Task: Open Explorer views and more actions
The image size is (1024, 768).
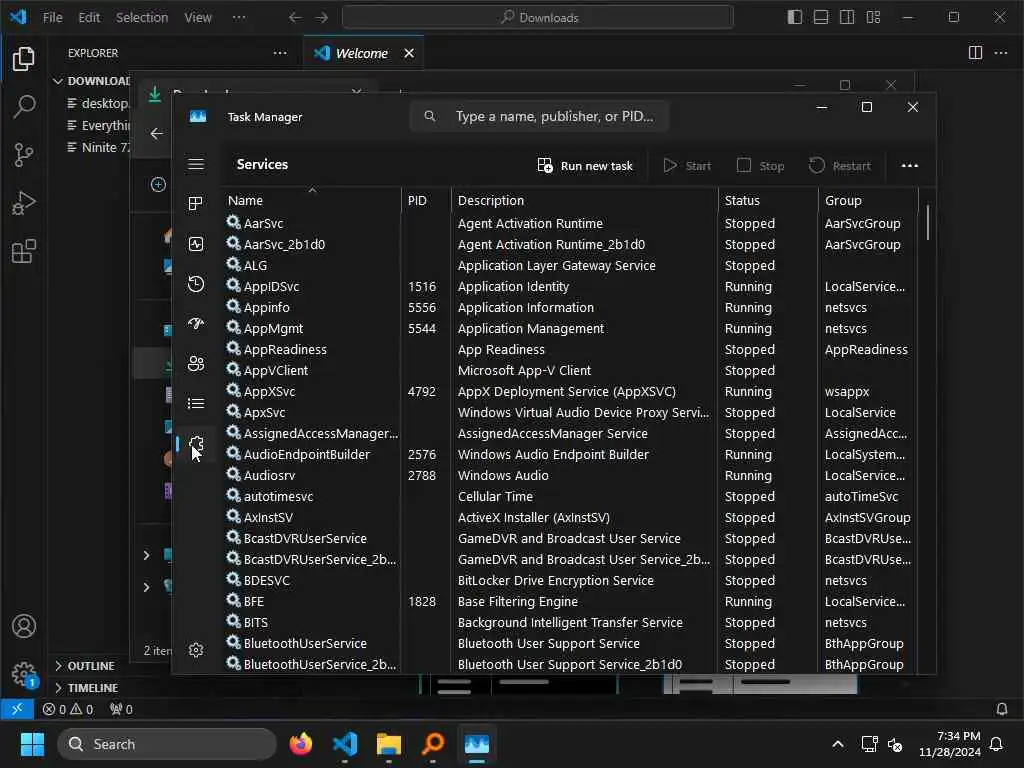Action: pos(280,53)
